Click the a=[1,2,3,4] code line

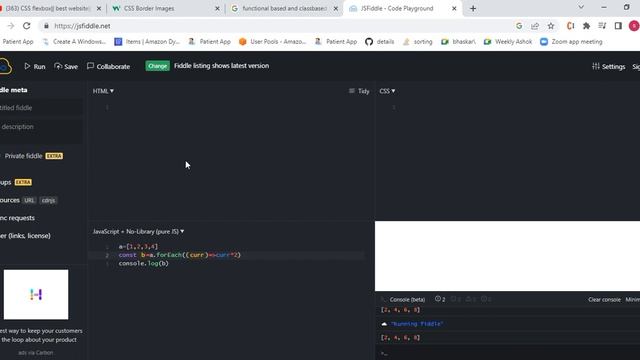pos(138,247)
